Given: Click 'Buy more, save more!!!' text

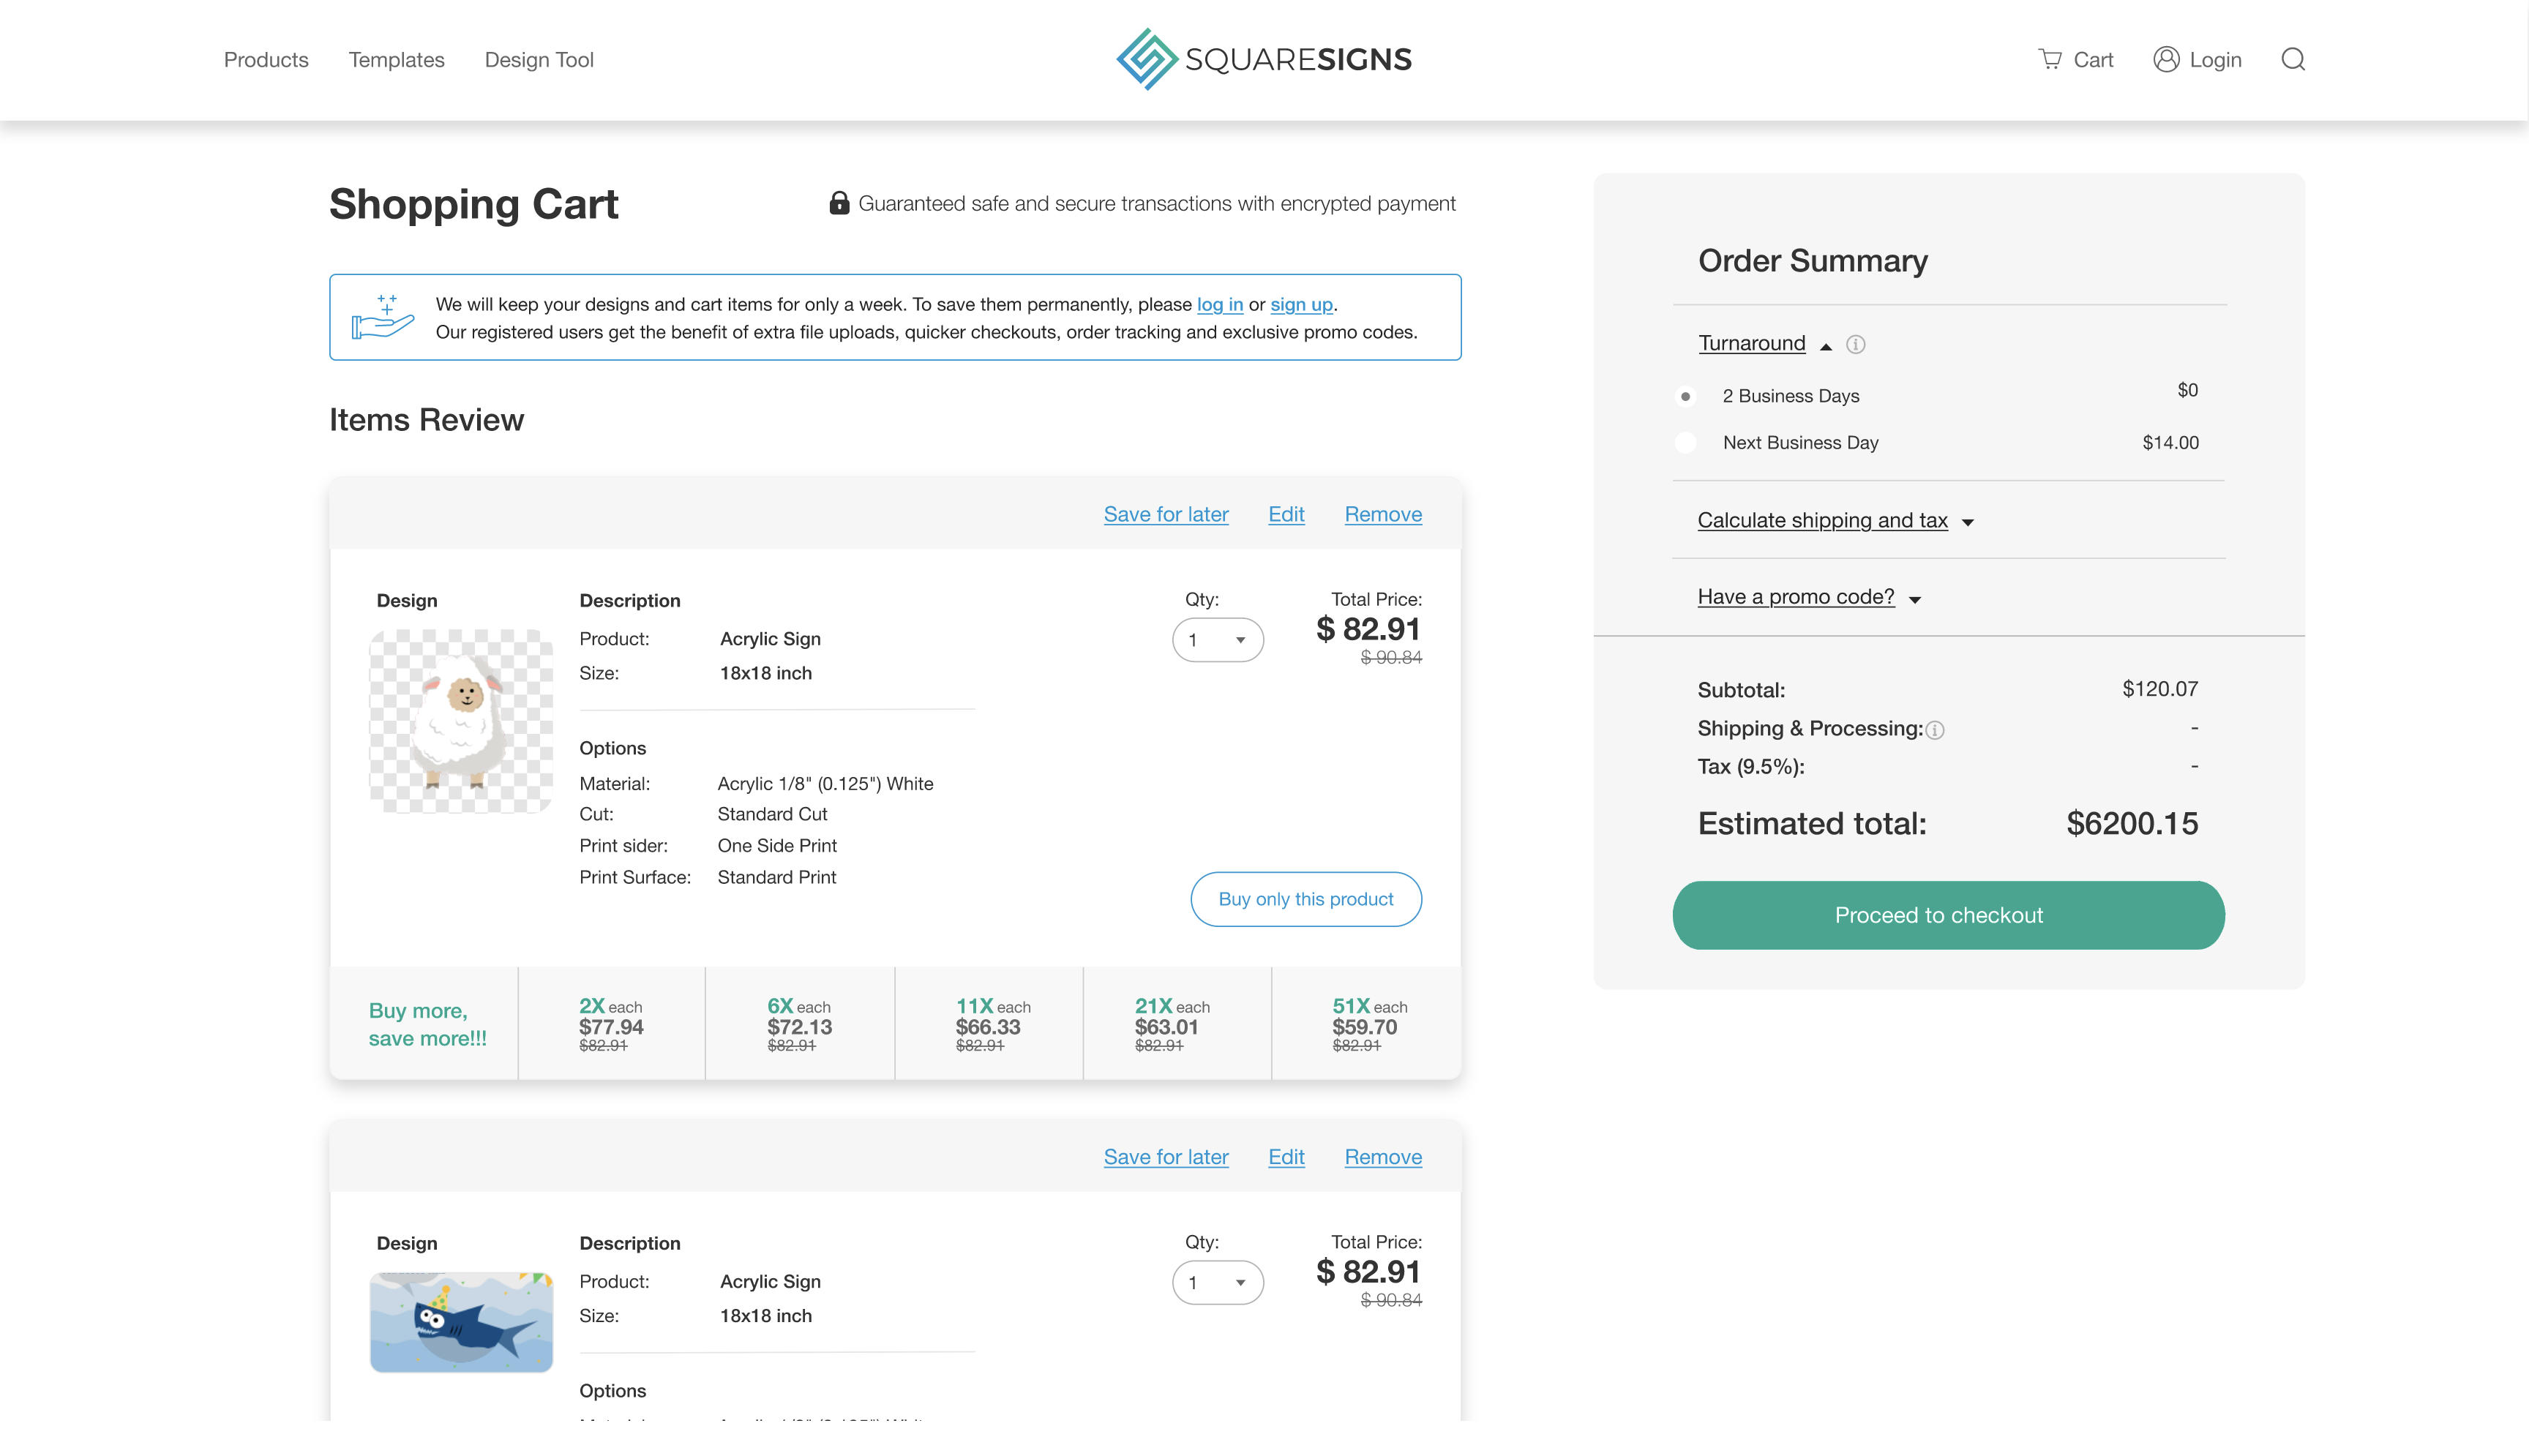Looking at the screenshot, I should click(428, 1024).
